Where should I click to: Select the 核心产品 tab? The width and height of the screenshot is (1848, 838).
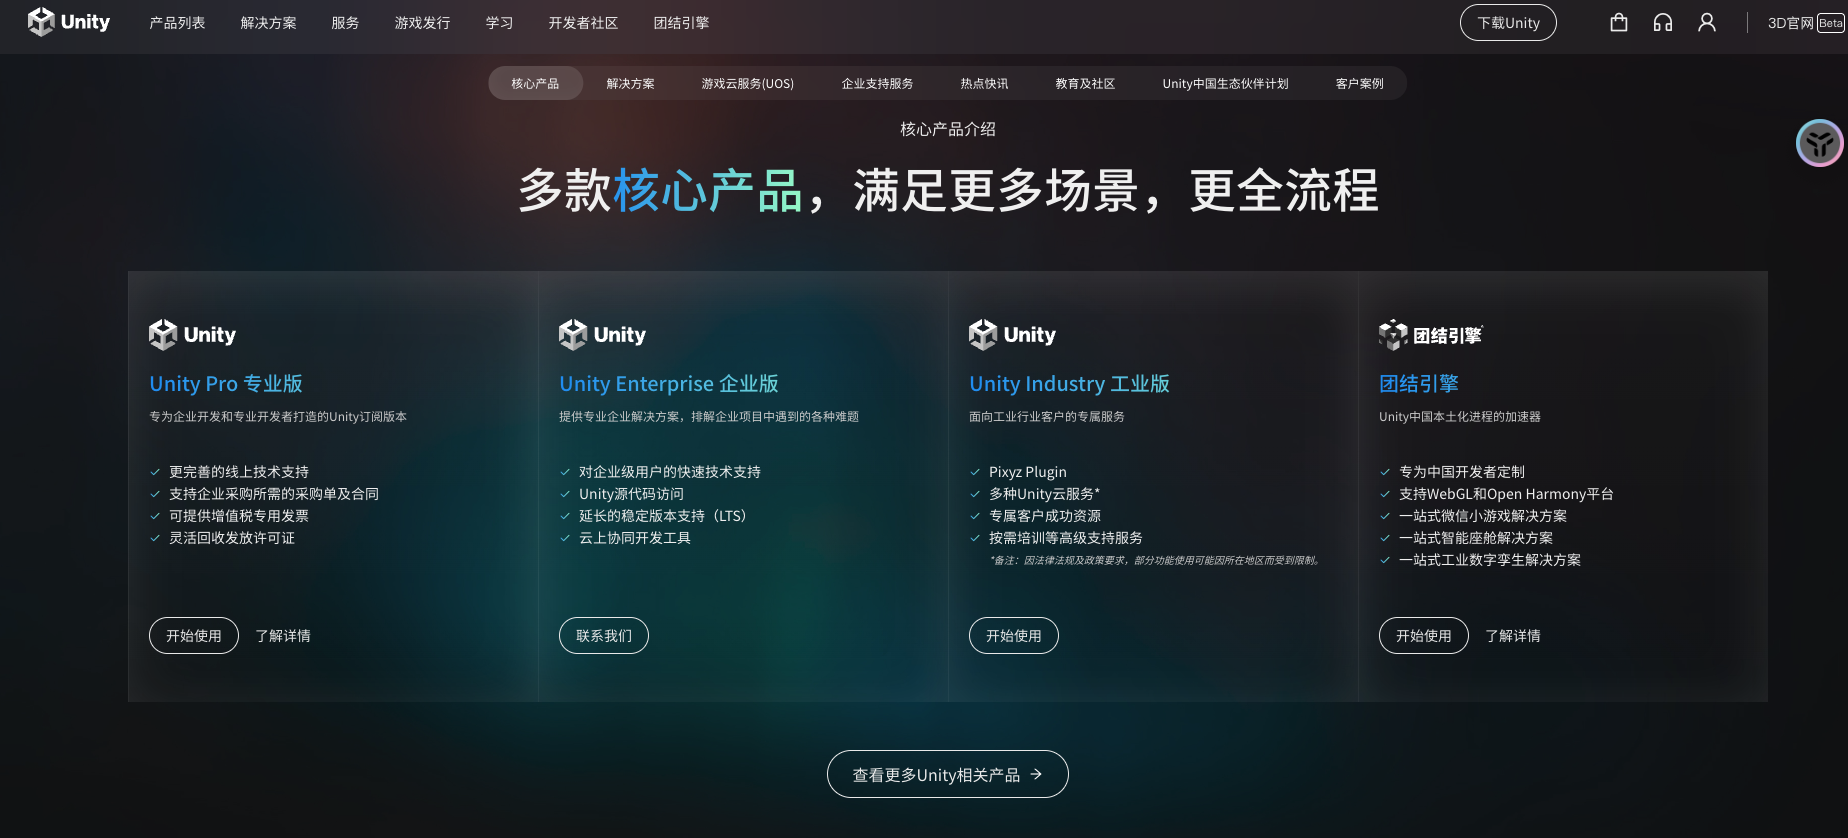point(535,83)
